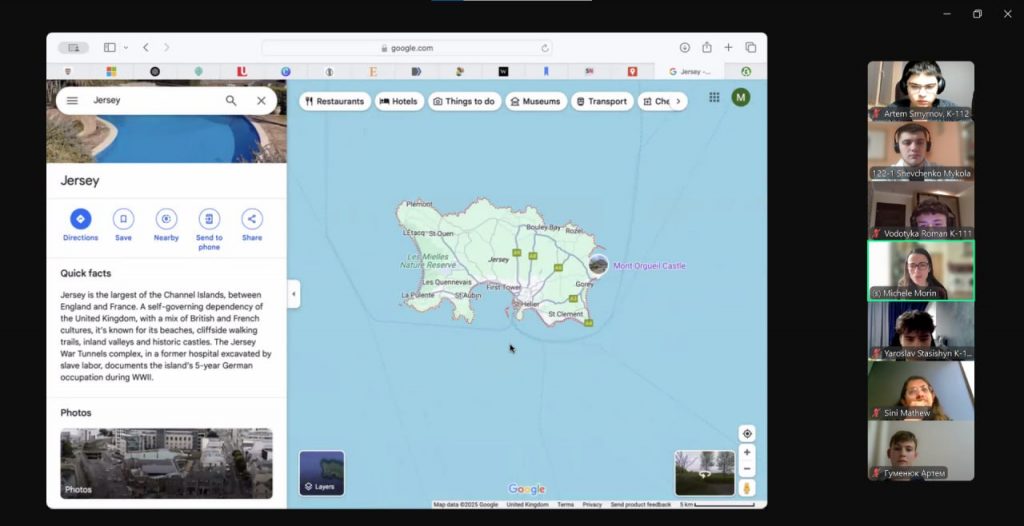
Task: Clear the Jersey search with X
Action: click(x=261, y=101)
